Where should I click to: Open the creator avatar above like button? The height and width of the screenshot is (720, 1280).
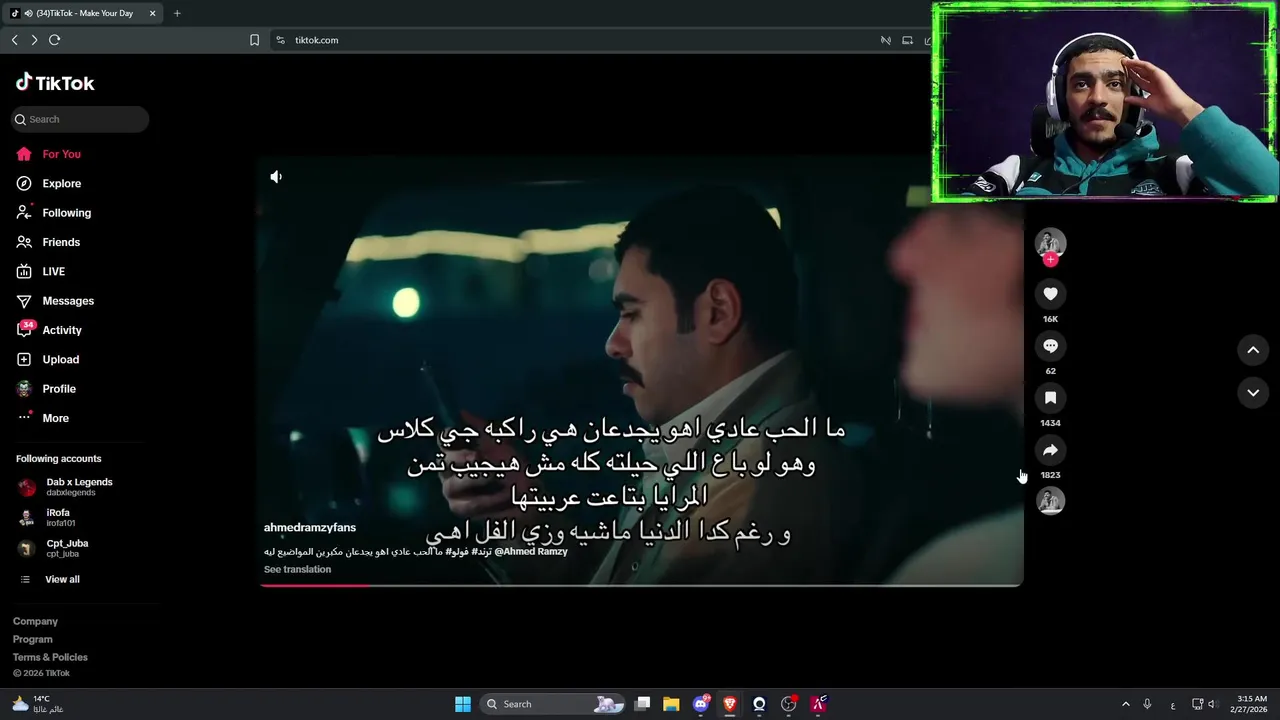pyautogui.click(x=1050, y=242)
